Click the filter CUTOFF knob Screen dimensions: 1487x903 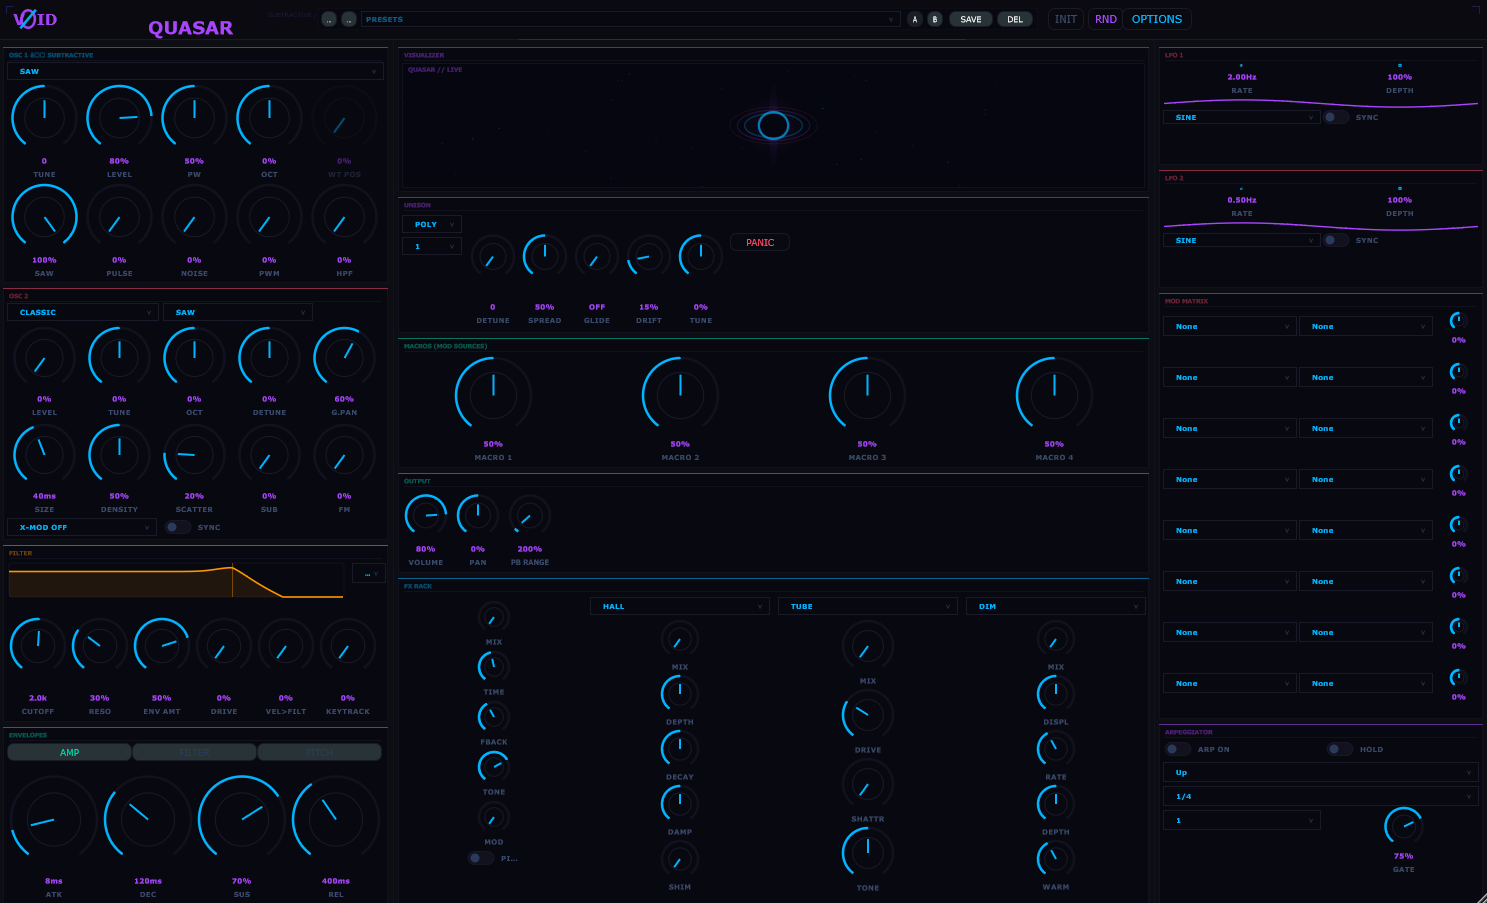click(38, 646)
